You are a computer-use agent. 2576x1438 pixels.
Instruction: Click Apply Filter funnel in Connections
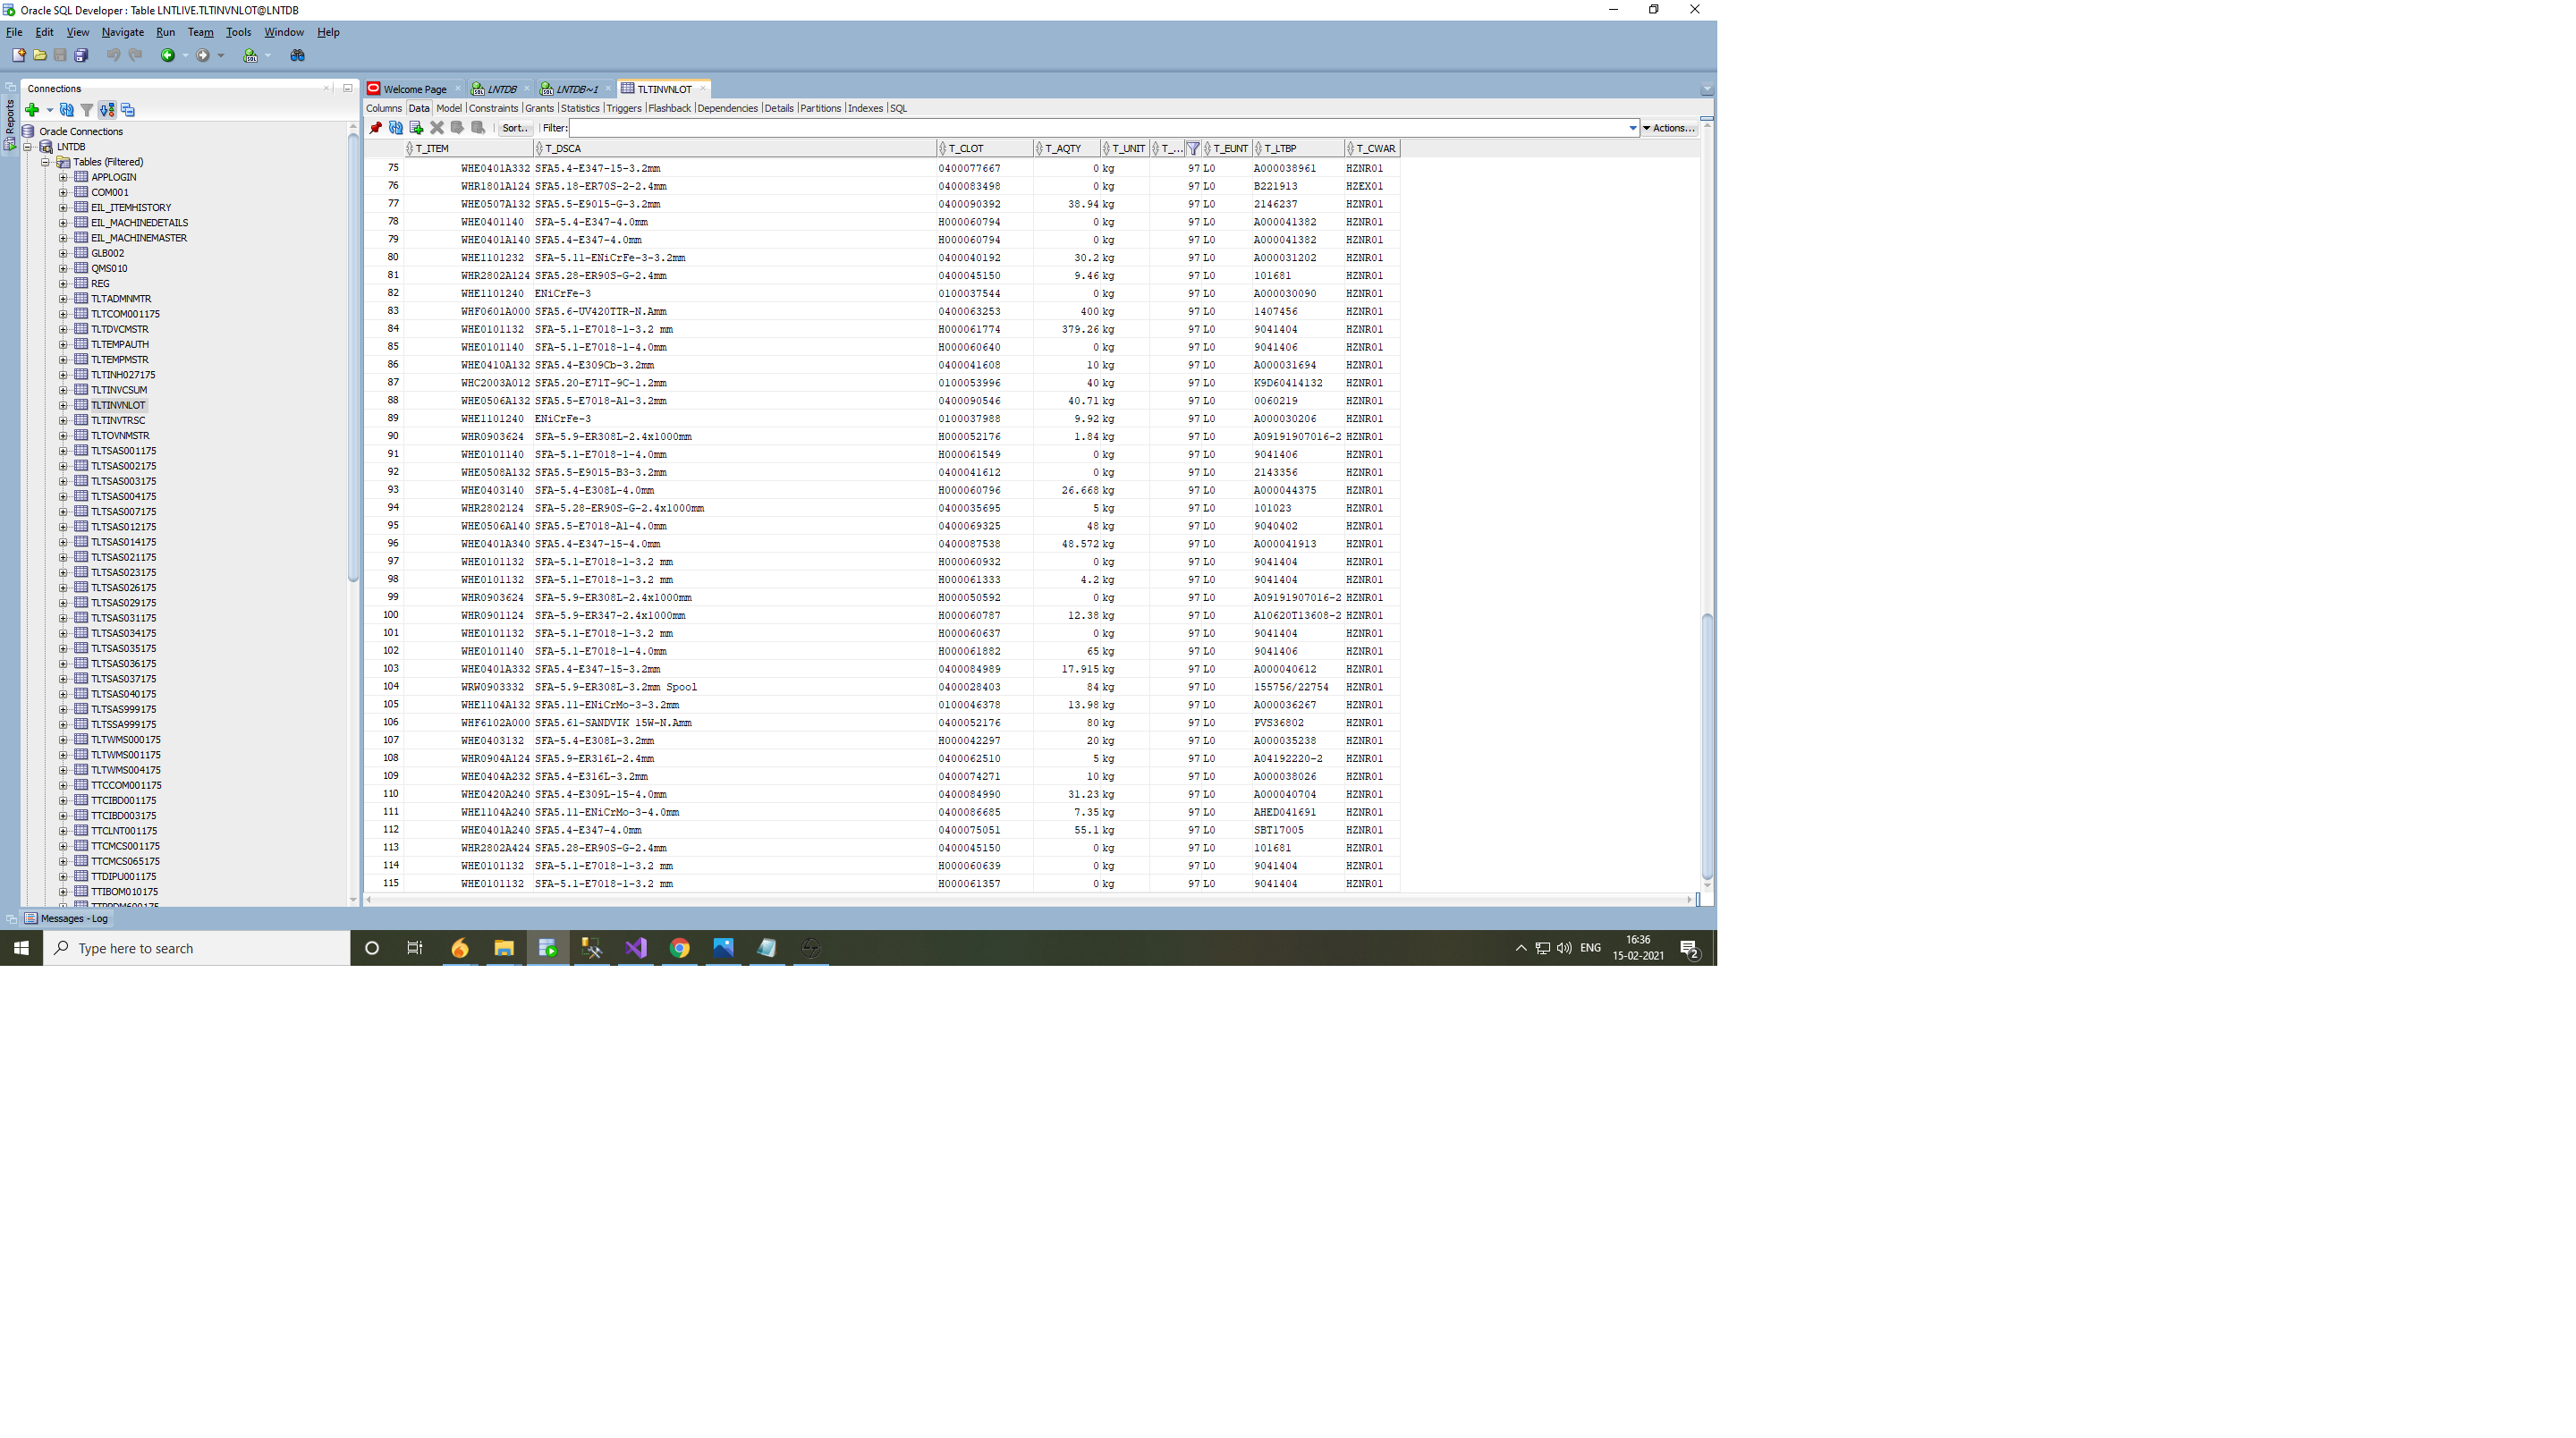87,110
